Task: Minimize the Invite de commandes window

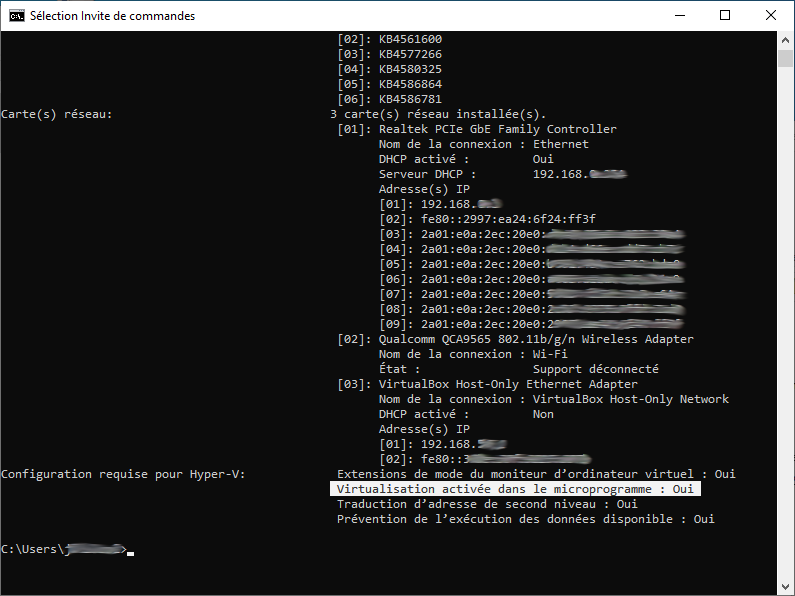Action: point(679,15)
